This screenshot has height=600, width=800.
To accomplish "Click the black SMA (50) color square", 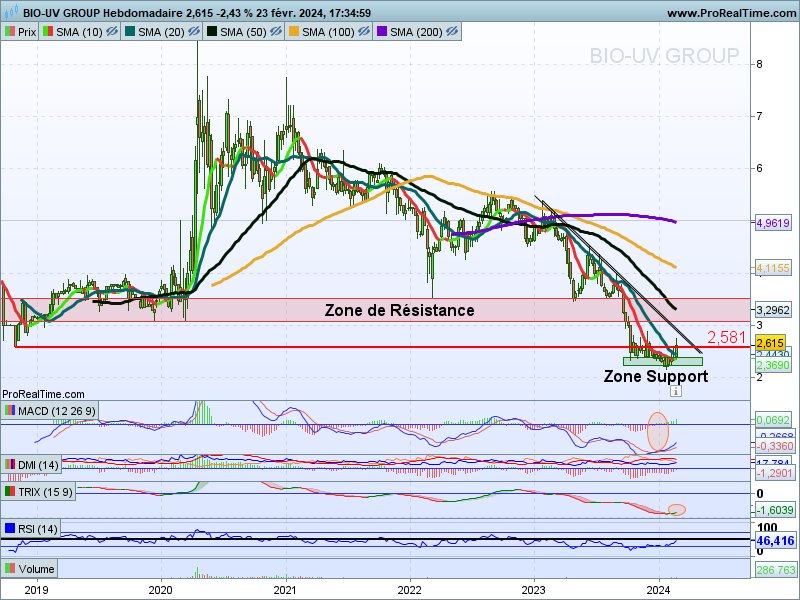I will (212, 32).
